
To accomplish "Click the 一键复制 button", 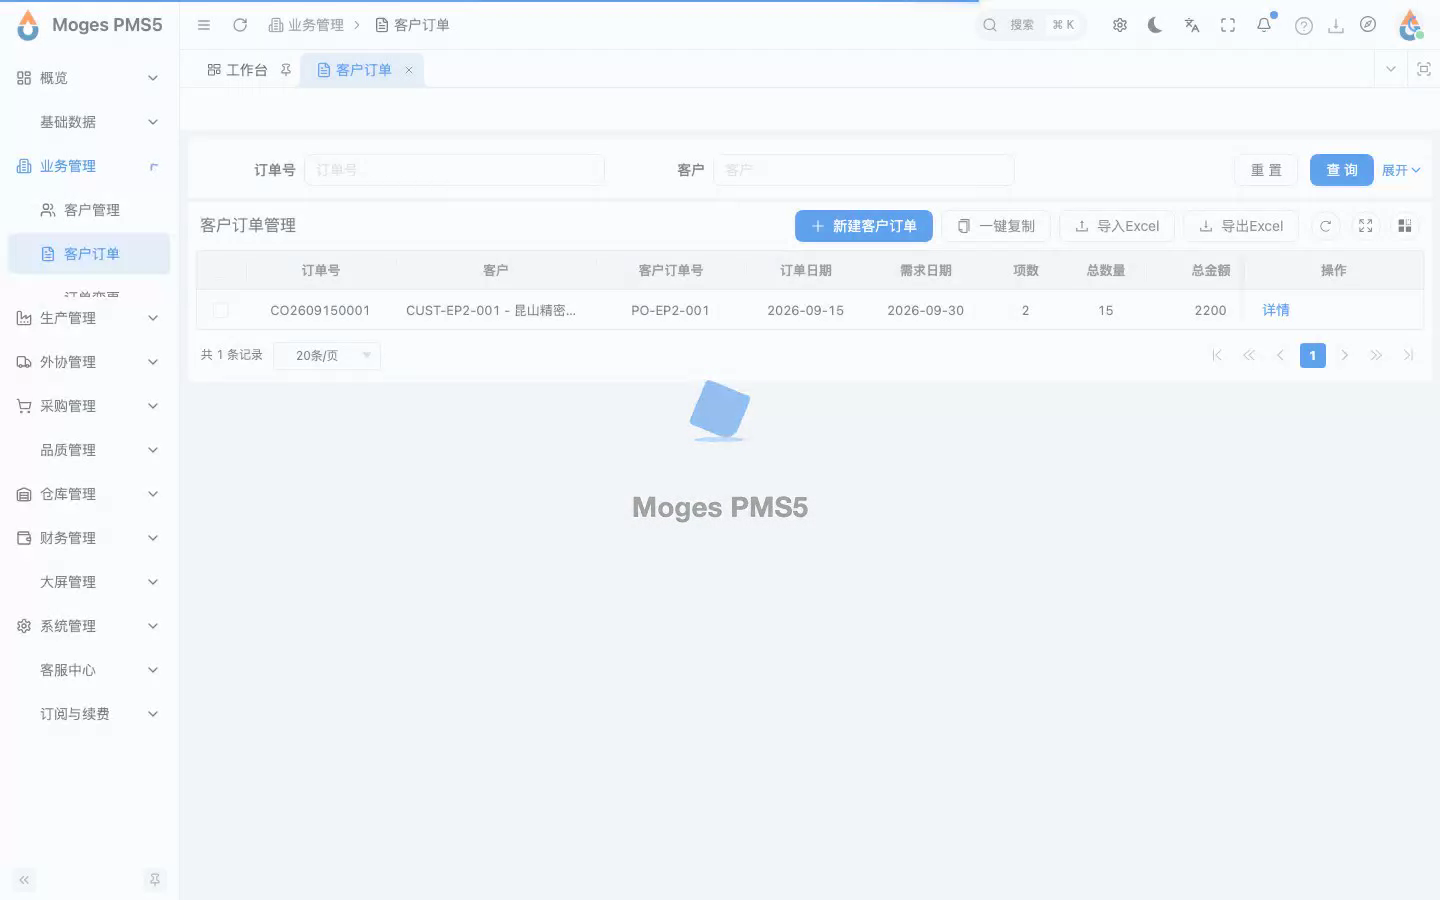I will [996, 226].
